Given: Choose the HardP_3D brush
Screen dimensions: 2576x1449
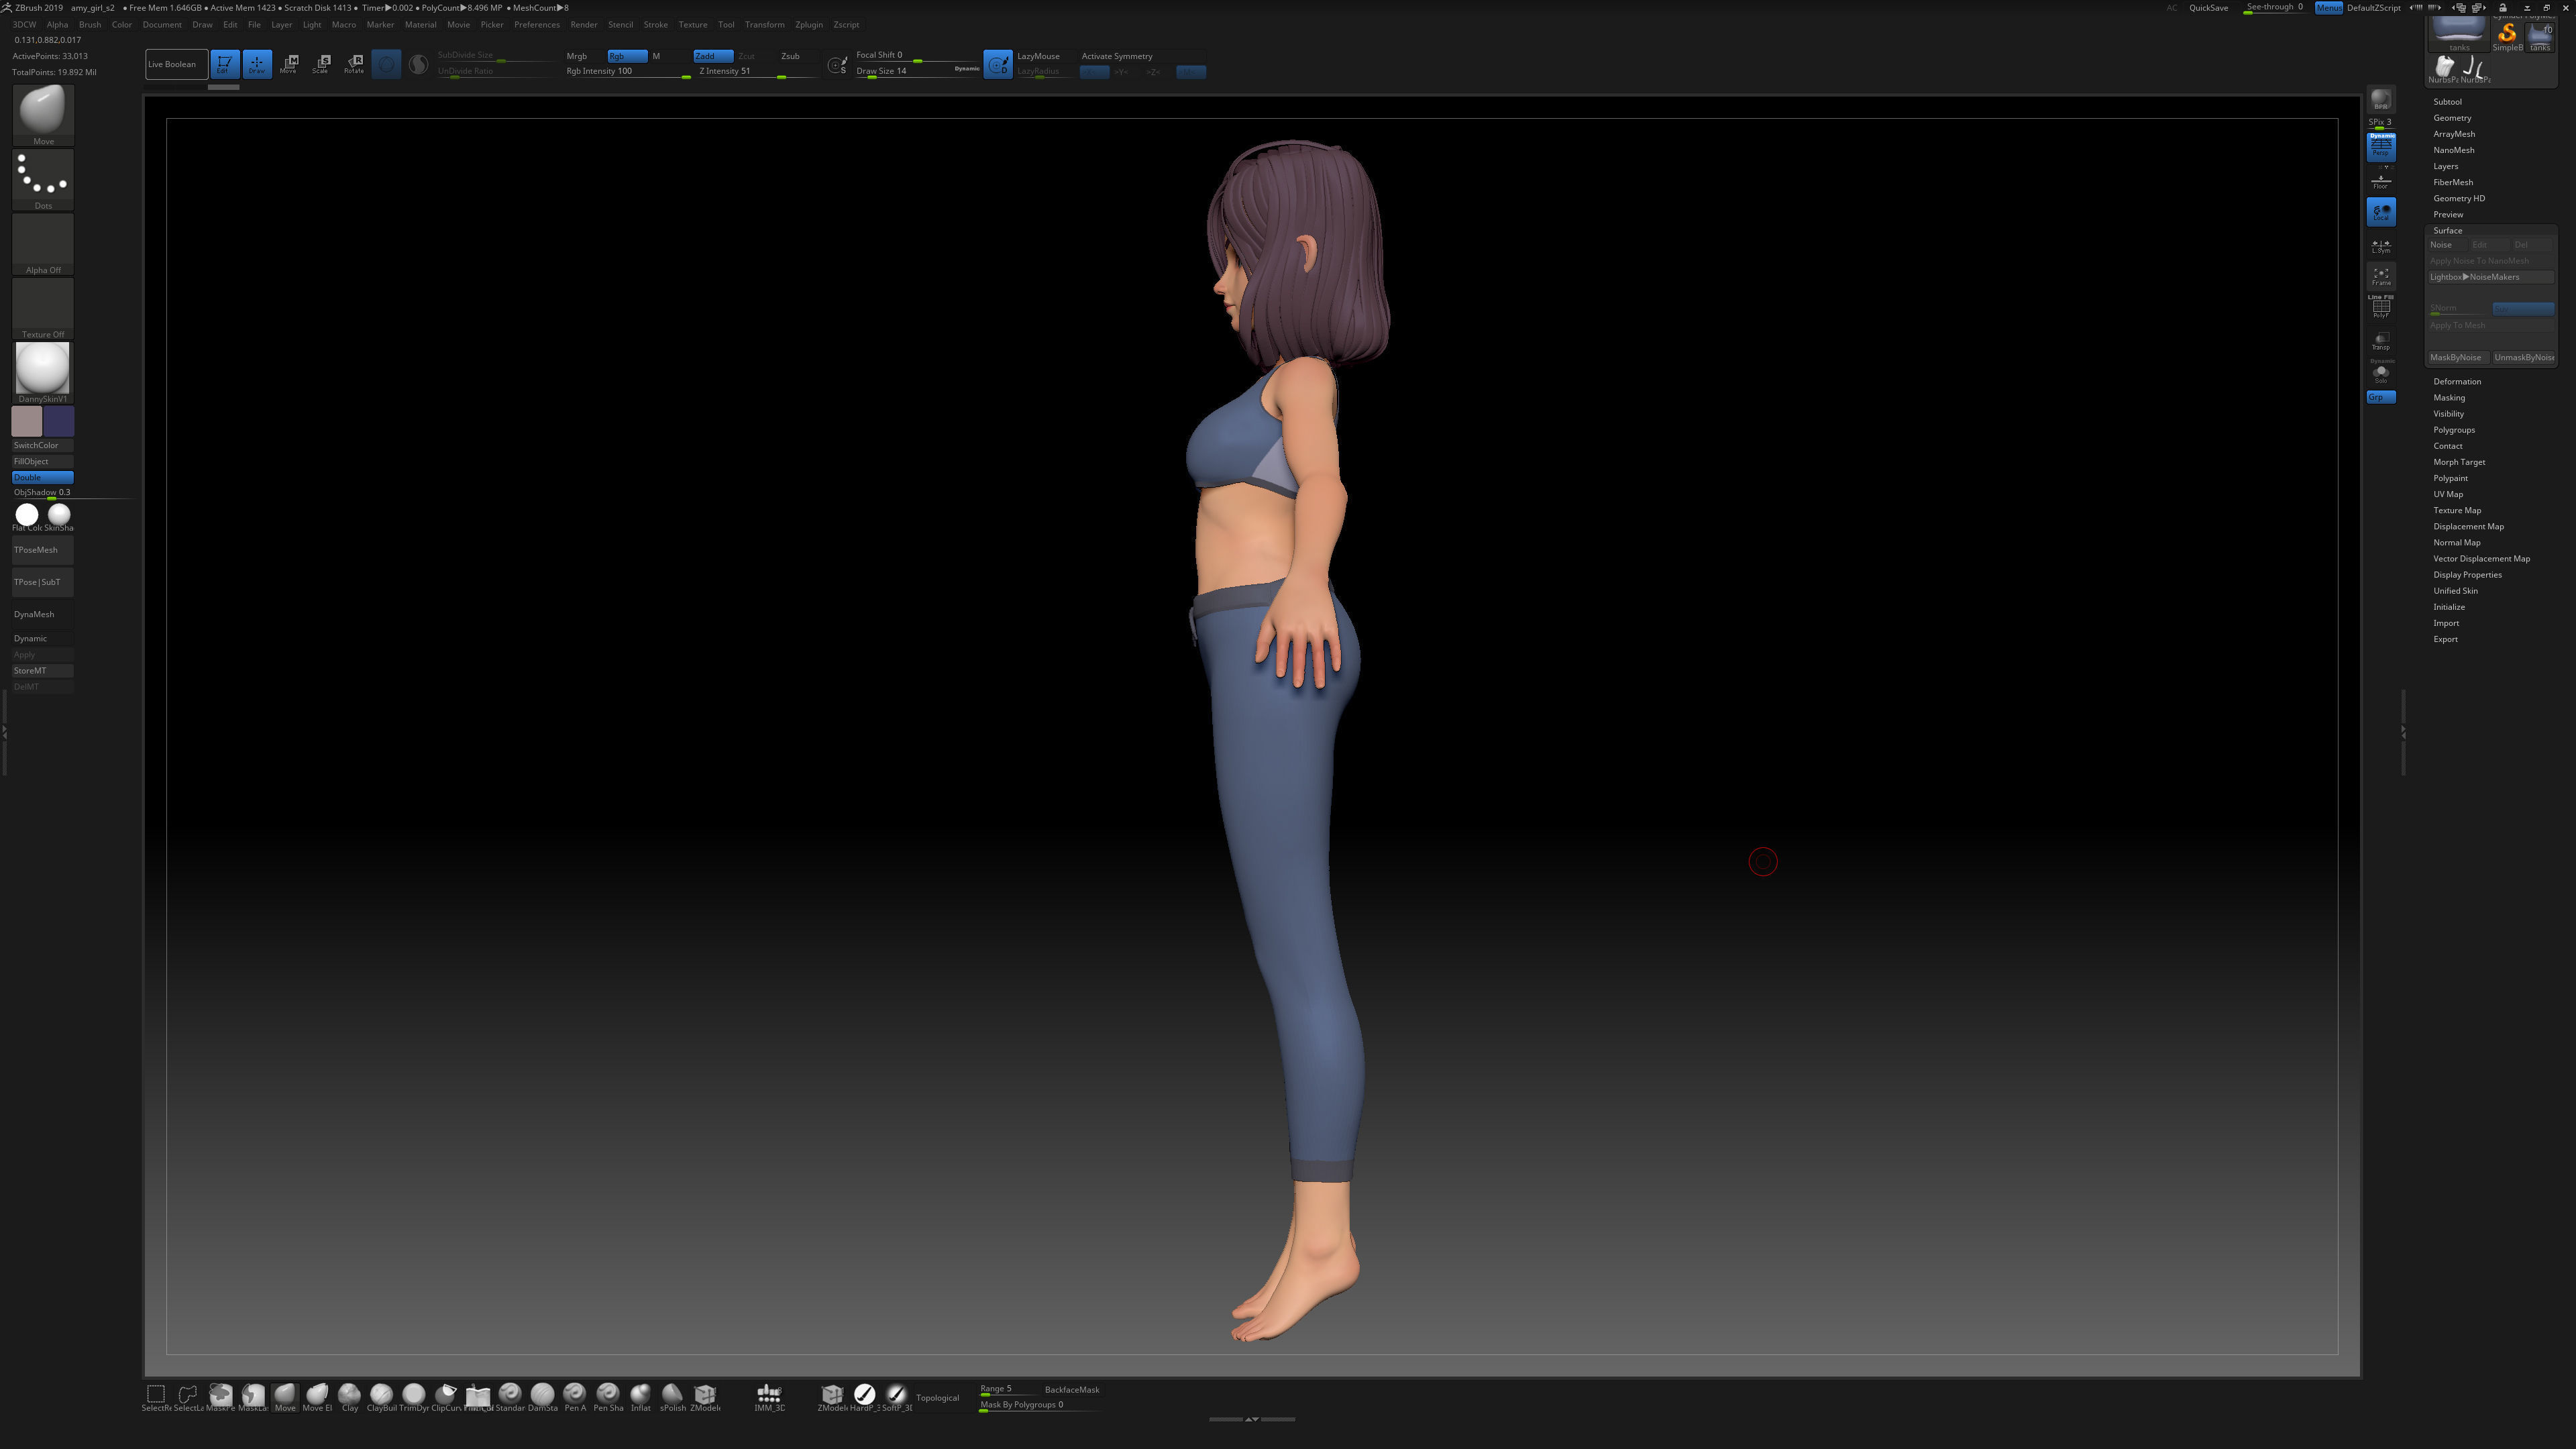Looking at the screenshot, I should click(864, 1397).
